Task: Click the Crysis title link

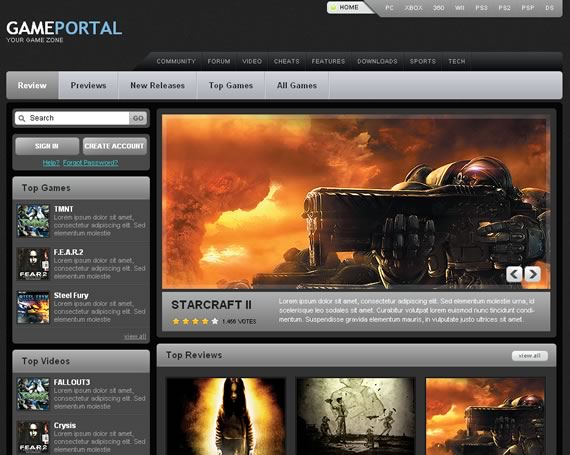Action: coord(65,426)
